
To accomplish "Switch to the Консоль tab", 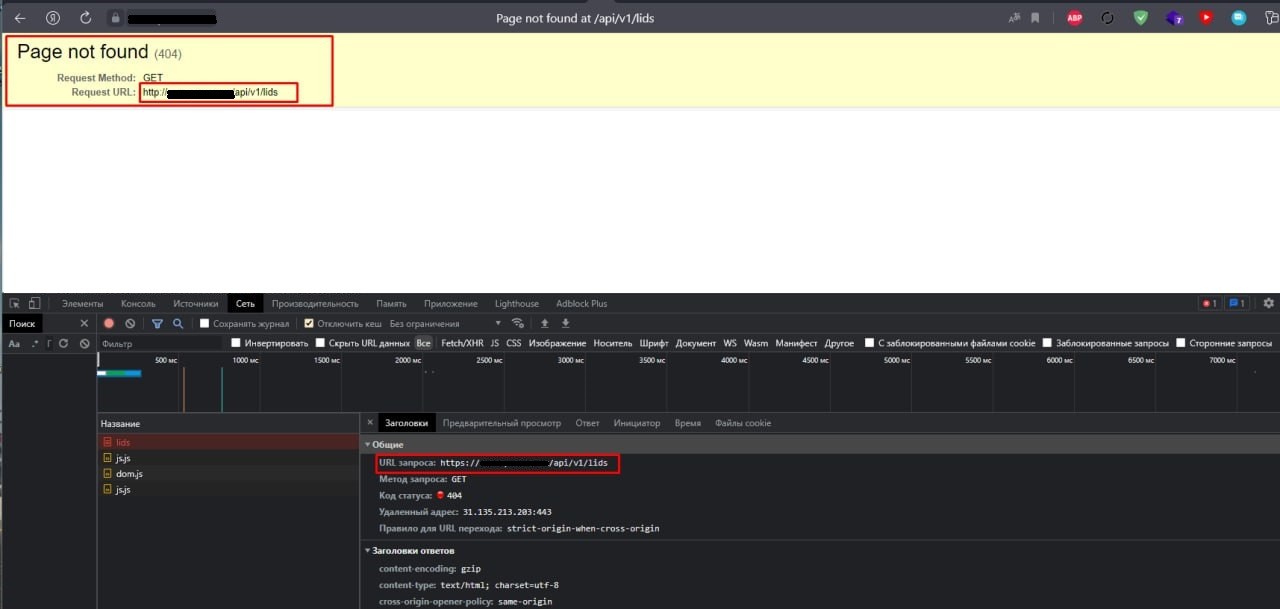I will pos(138,304).
